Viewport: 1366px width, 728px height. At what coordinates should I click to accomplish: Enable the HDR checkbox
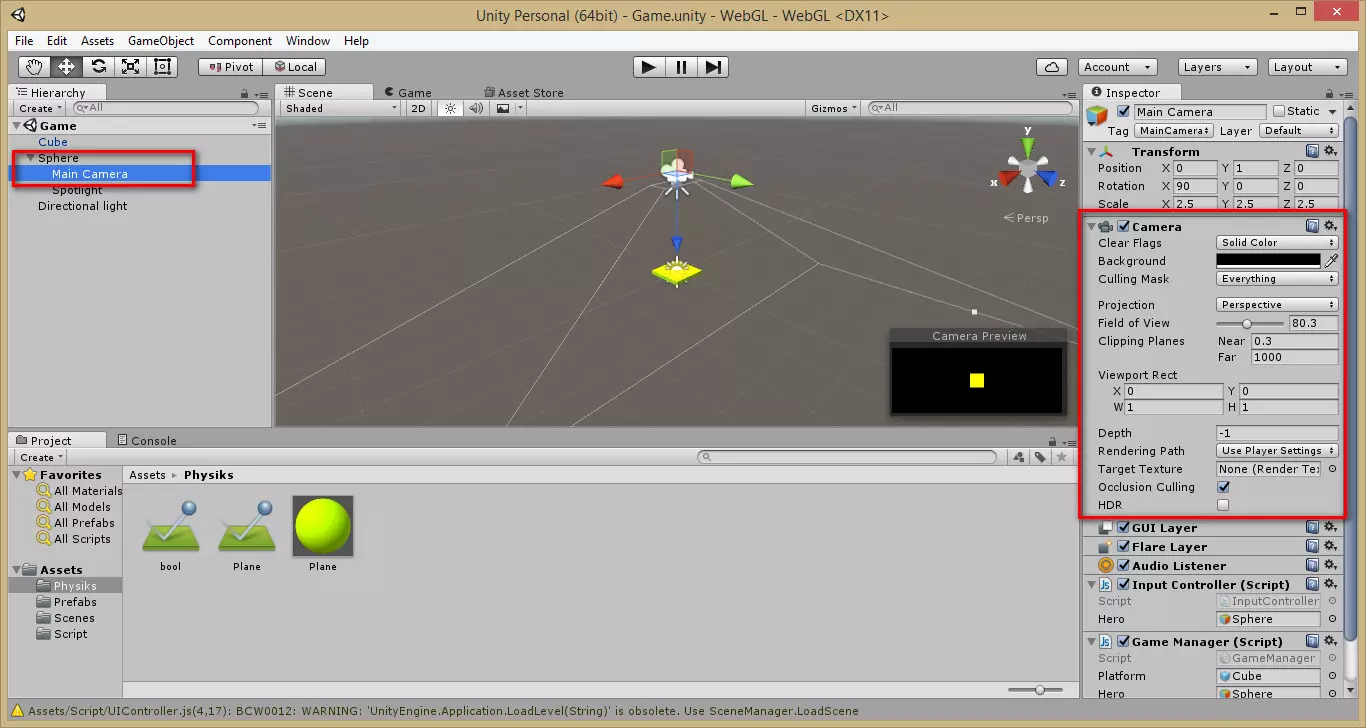tap(1222, 505)
